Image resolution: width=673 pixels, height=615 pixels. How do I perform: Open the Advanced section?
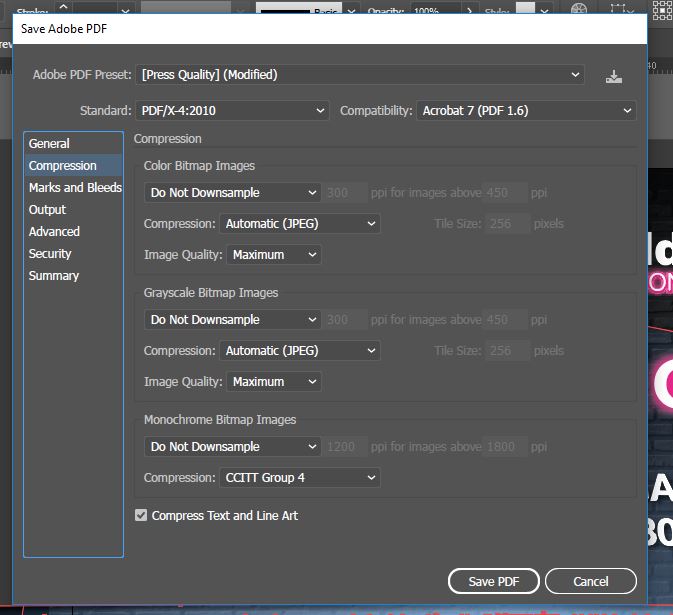(x=54, y=232)
